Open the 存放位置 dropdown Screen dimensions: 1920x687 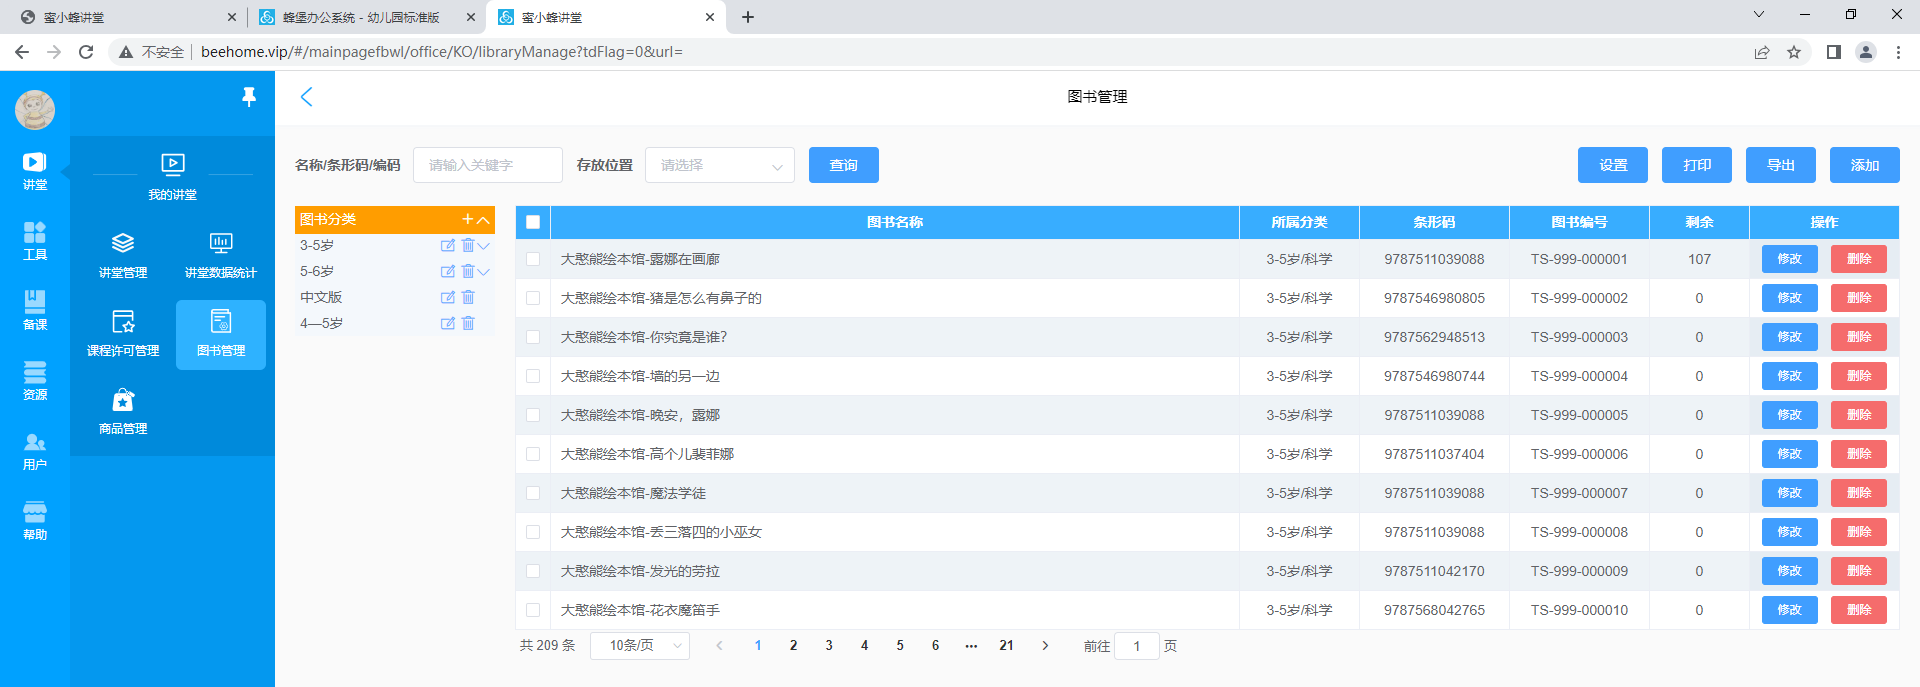click(x=720, y=165)
